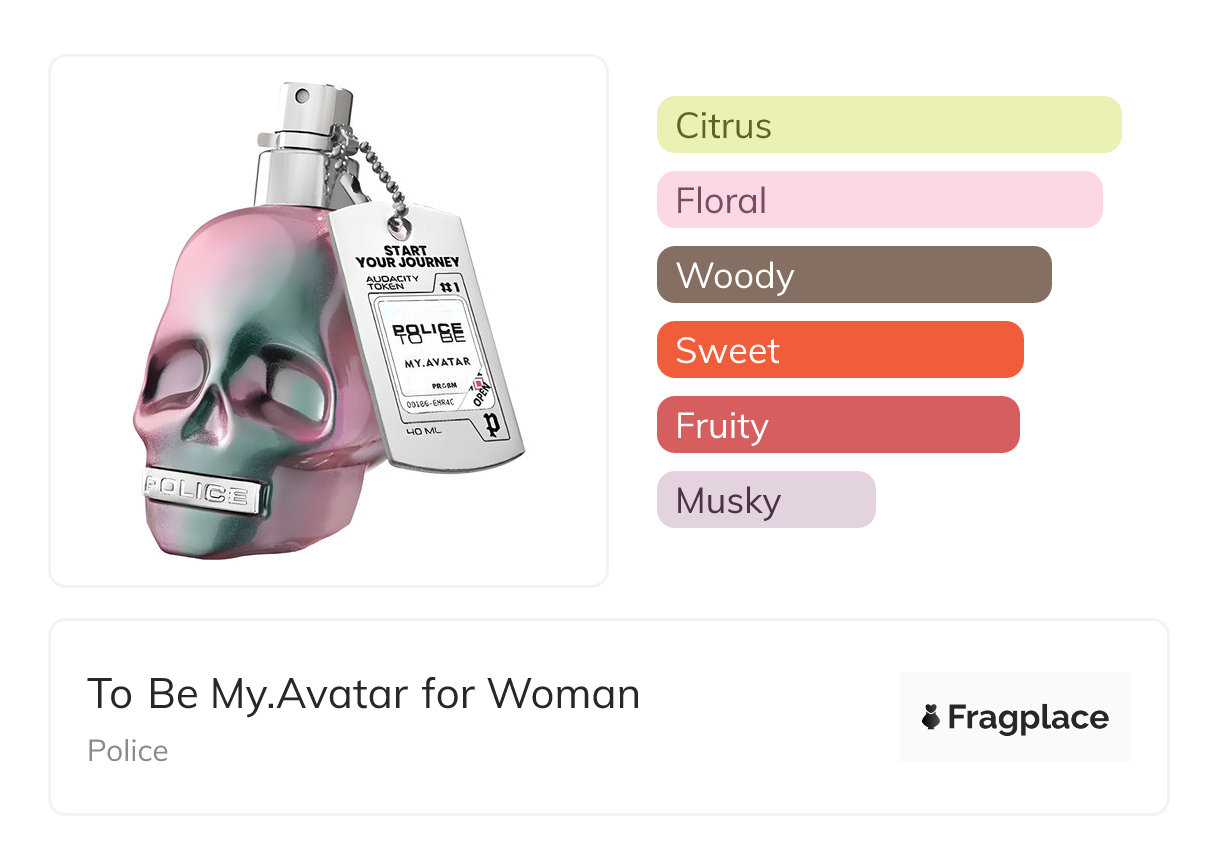Click the 40 ML text on the tag

click(427, 431)
